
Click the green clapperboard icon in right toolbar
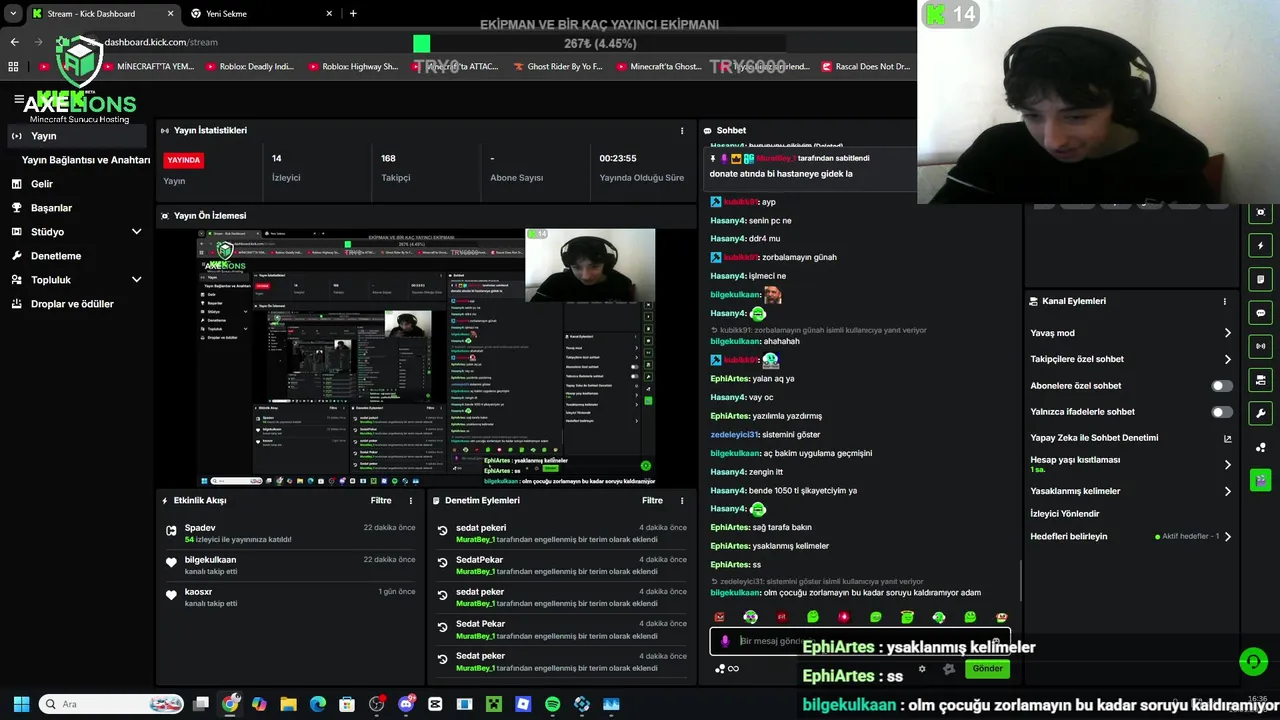pos(1260,480)
